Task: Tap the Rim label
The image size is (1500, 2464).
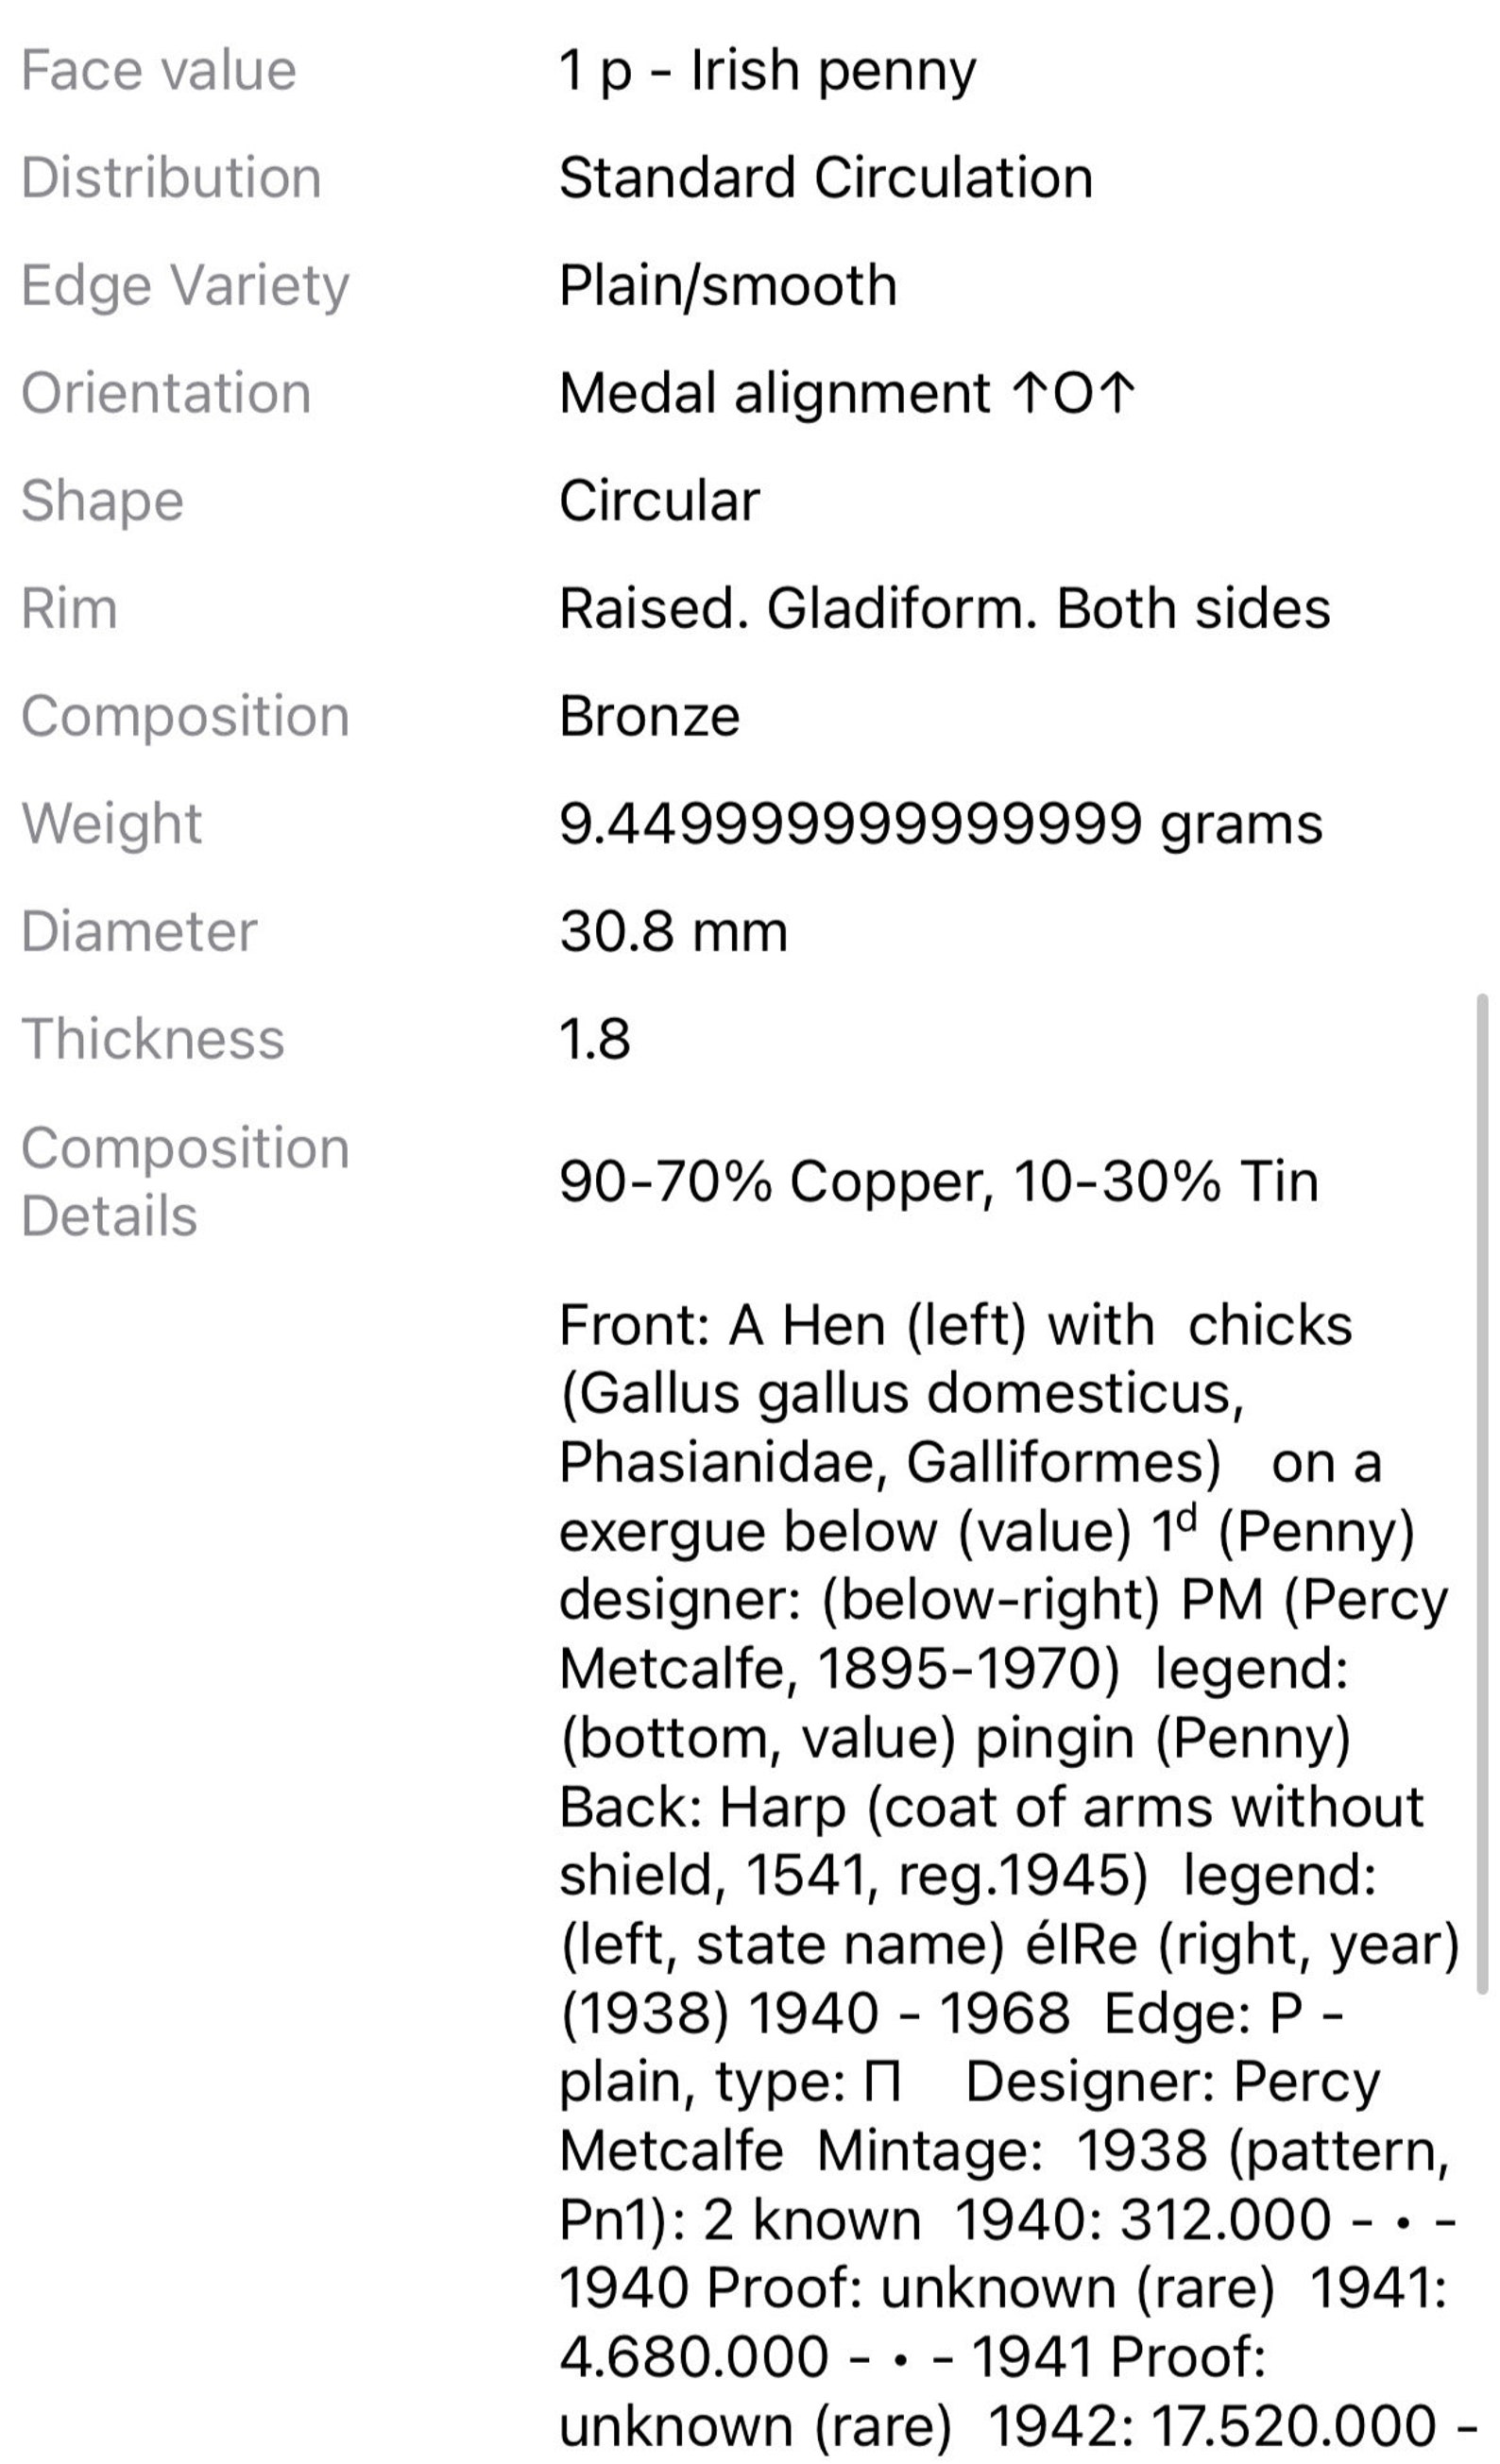Action: [70, 608]
